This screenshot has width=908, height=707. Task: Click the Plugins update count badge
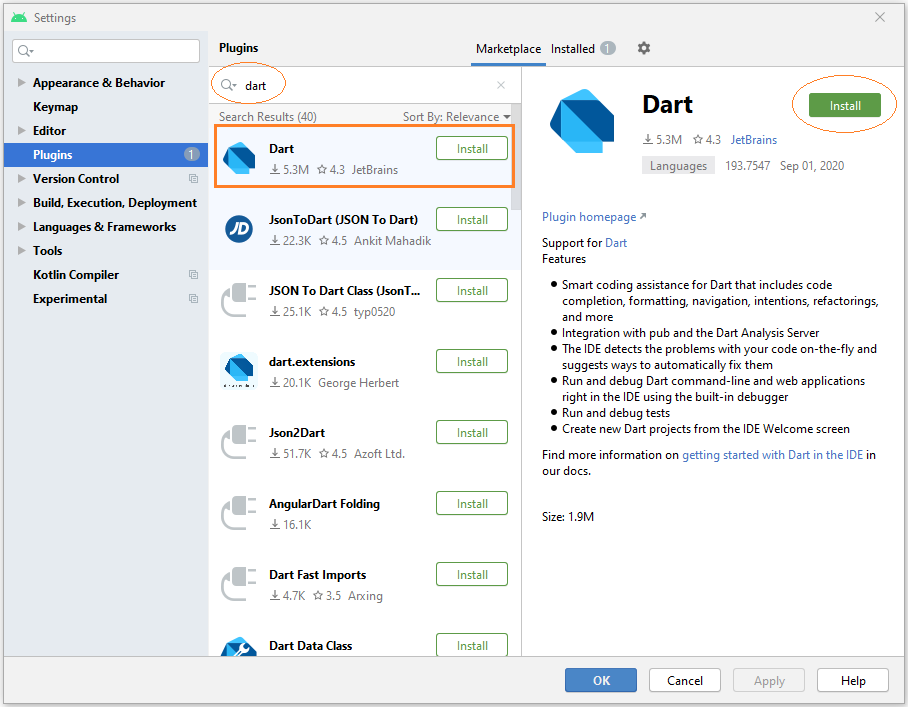[191, 155]
